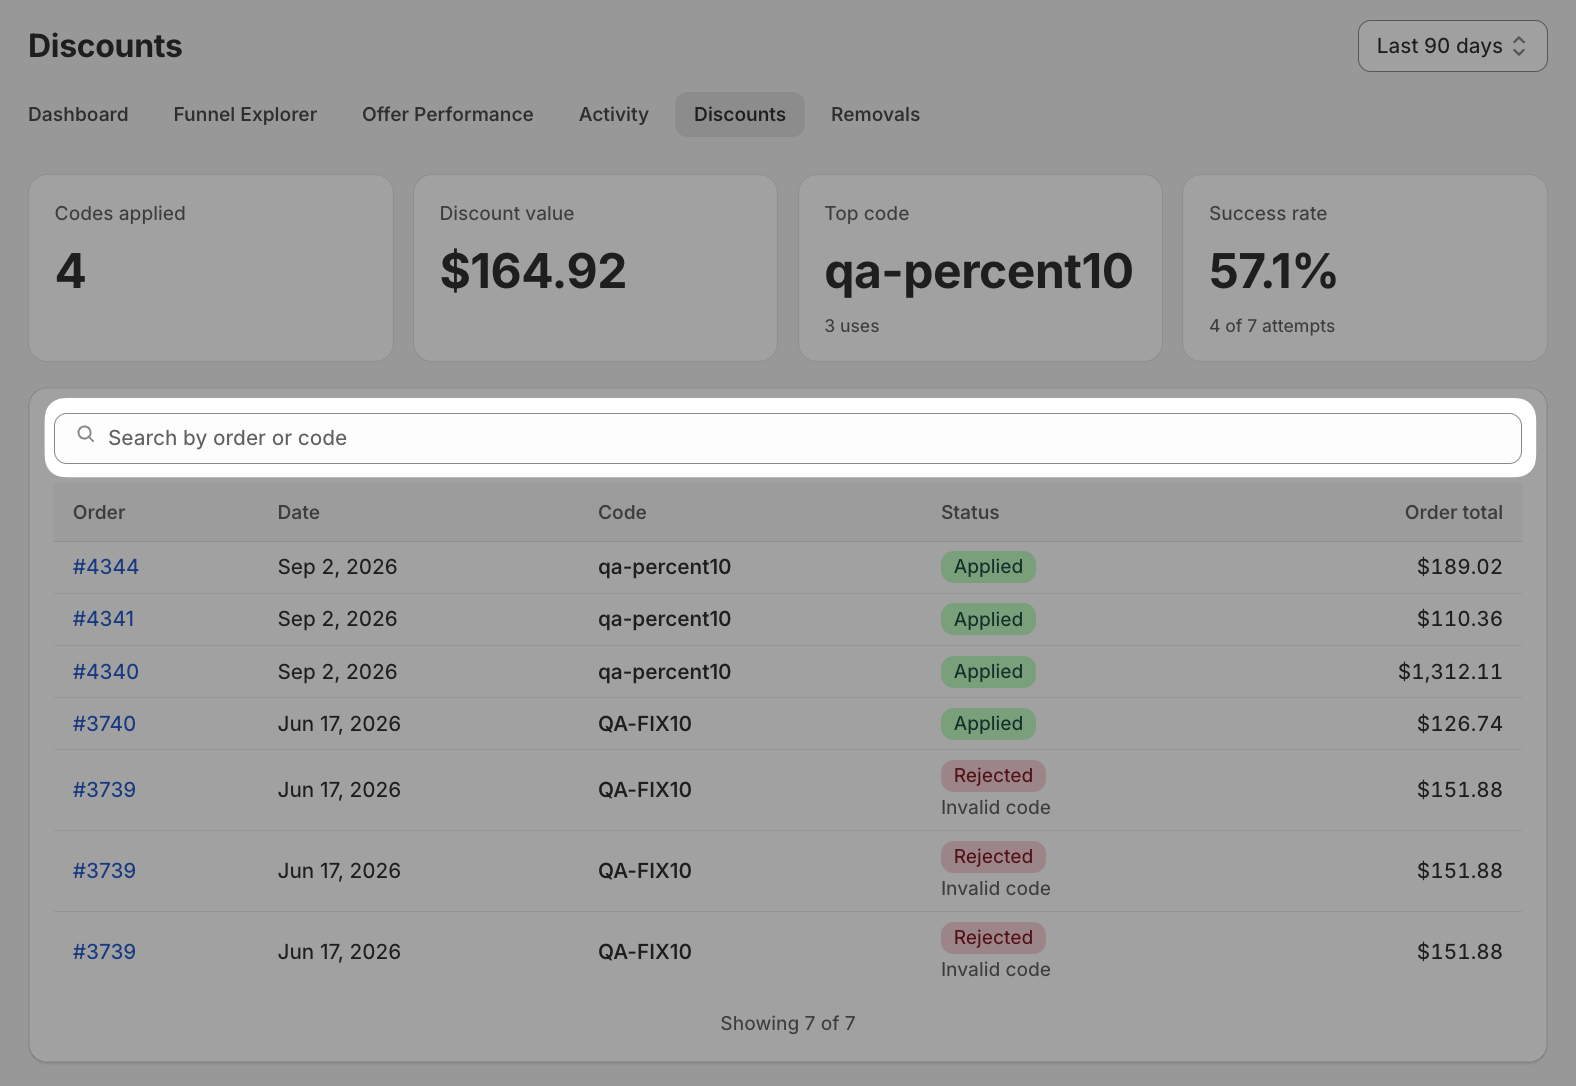
Task: Open order #4344 link
Action: 106,567
